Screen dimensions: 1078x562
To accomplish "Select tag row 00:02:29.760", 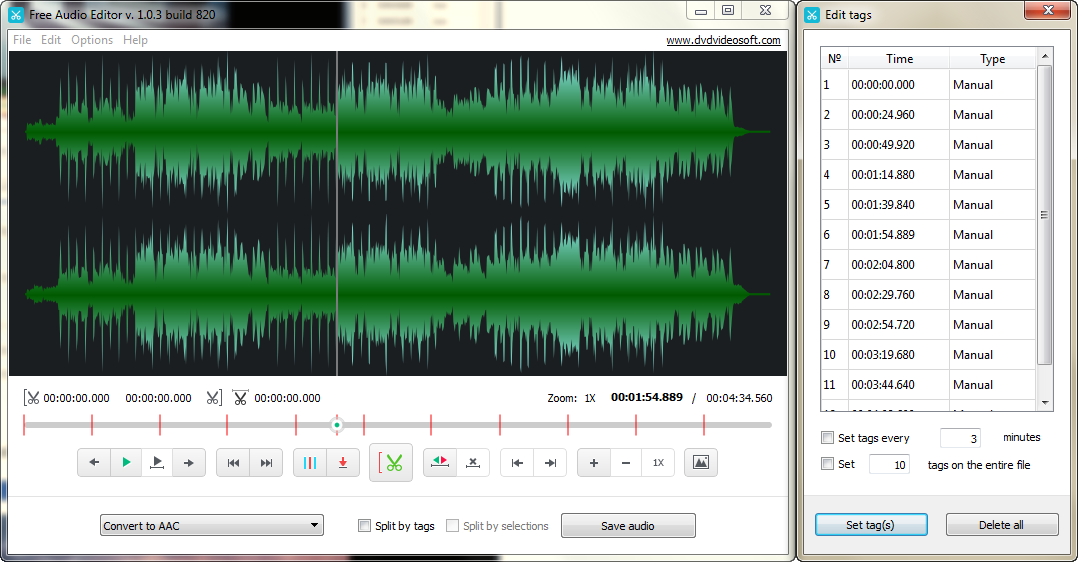I will [928, 294].
